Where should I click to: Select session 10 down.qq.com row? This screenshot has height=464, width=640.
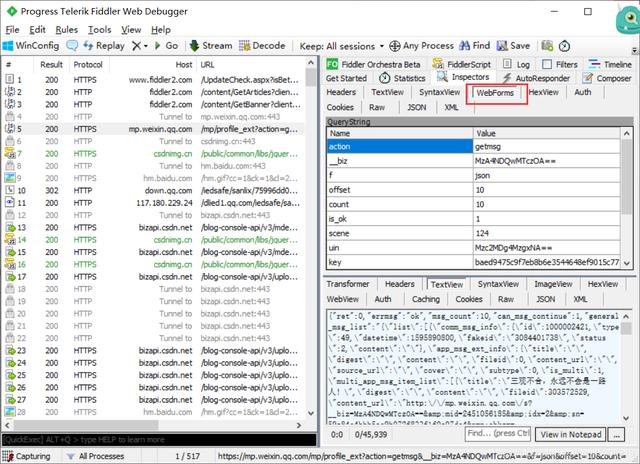153,191
